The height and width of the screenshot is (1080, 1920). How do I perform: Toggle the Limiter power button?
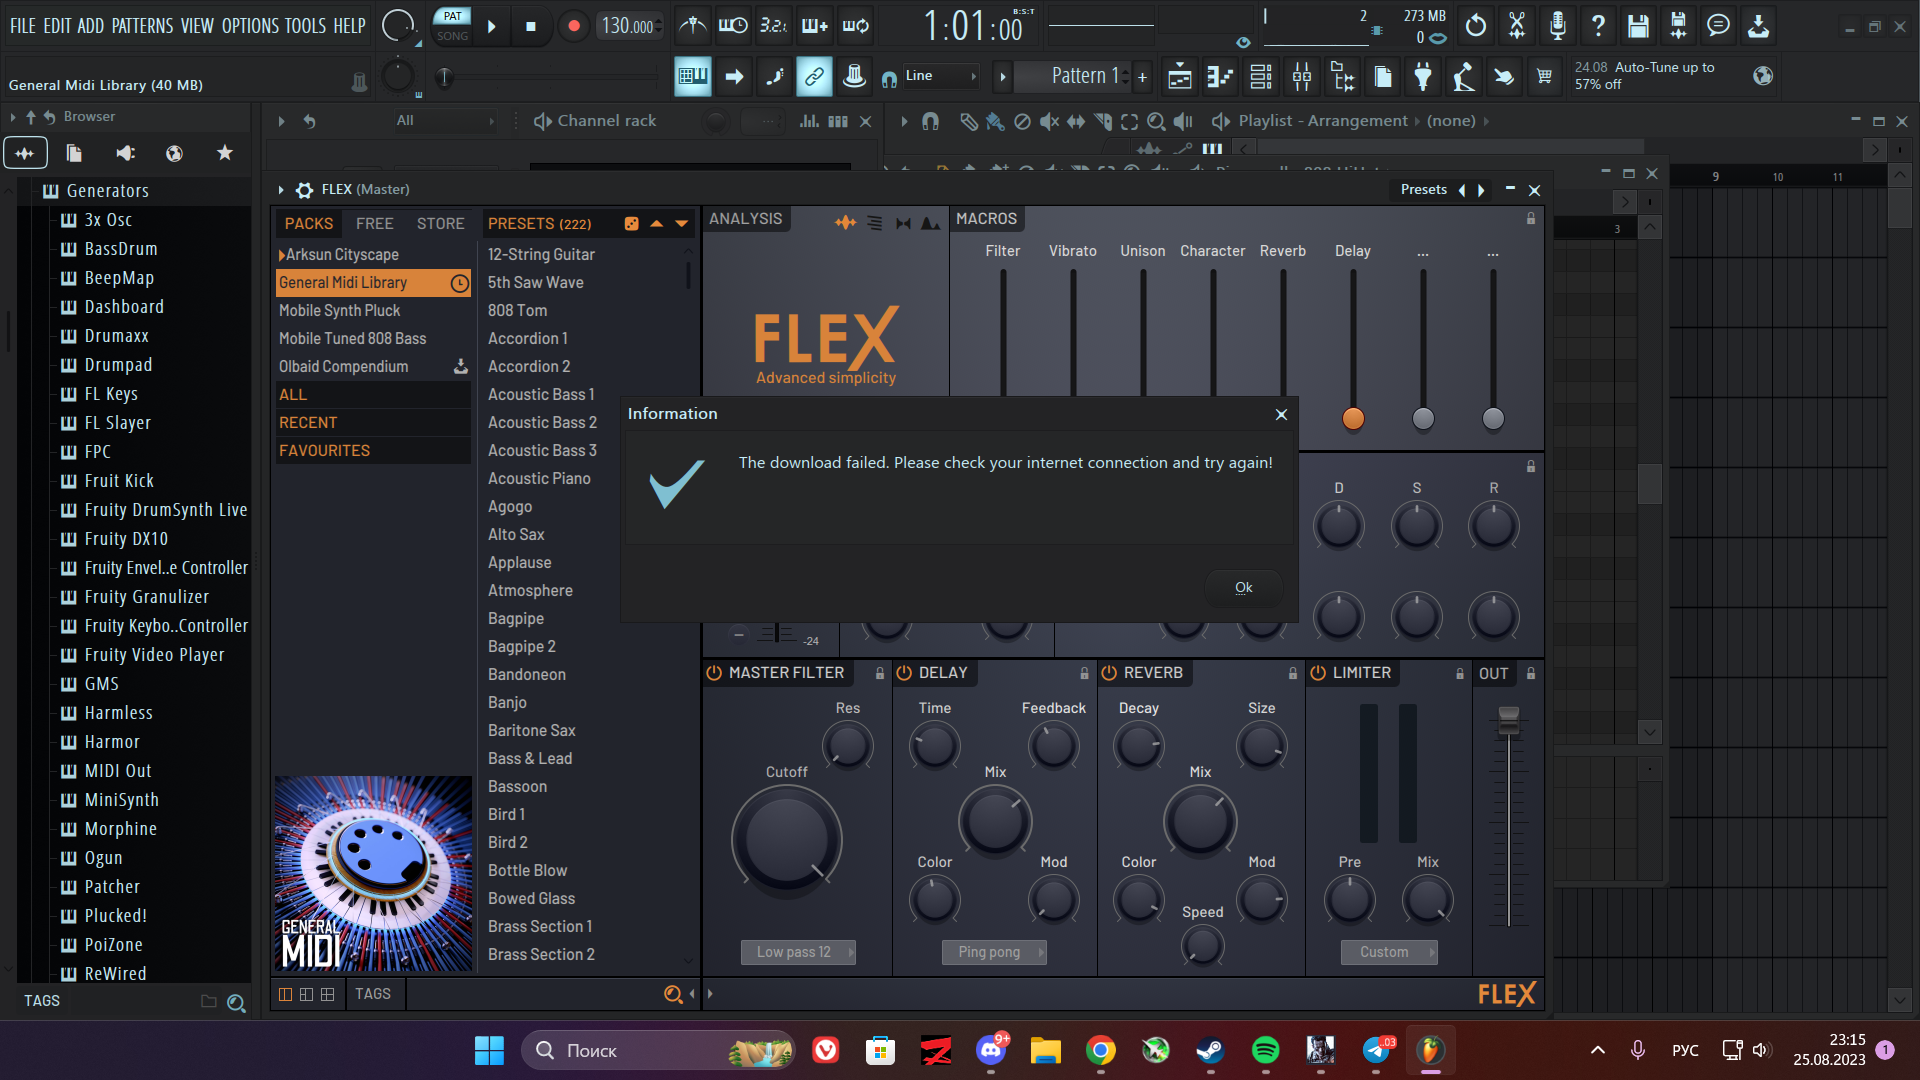[1318, 674]
